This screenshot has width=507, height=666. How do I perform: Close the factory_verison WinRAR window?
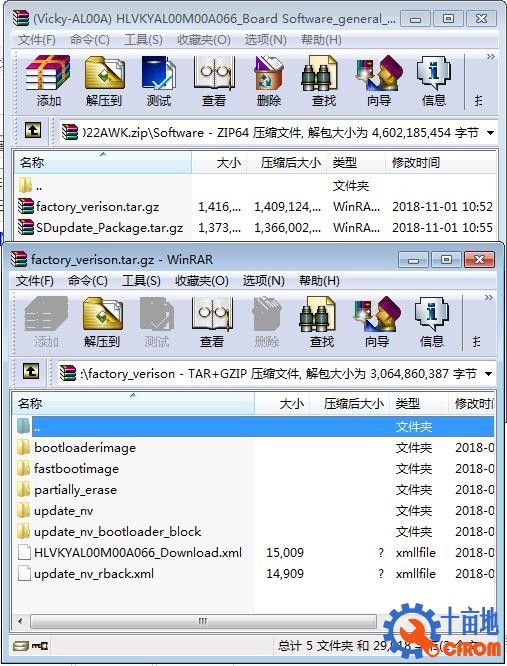tap(479, 260)
